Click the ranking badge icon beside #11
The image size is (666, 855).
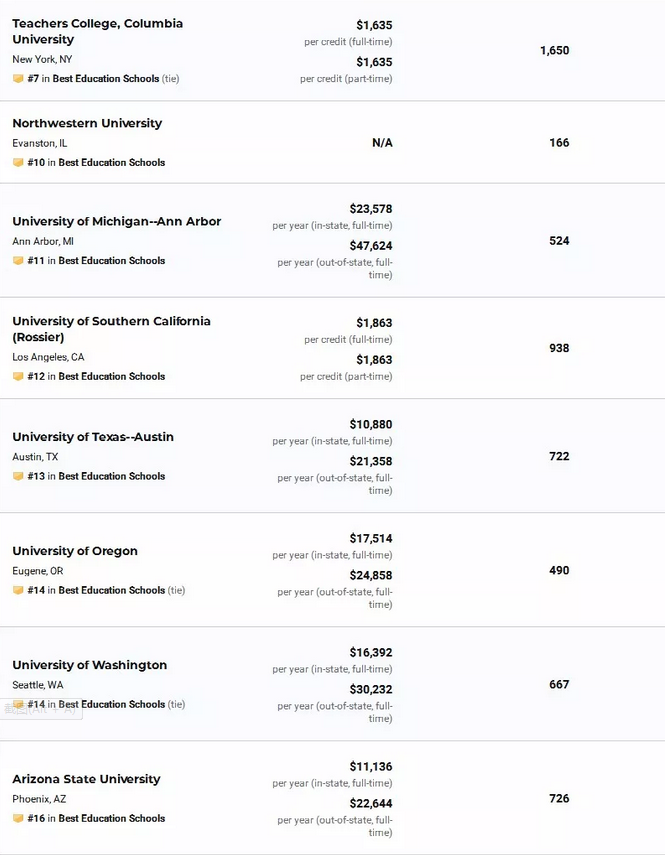(18, 261)
